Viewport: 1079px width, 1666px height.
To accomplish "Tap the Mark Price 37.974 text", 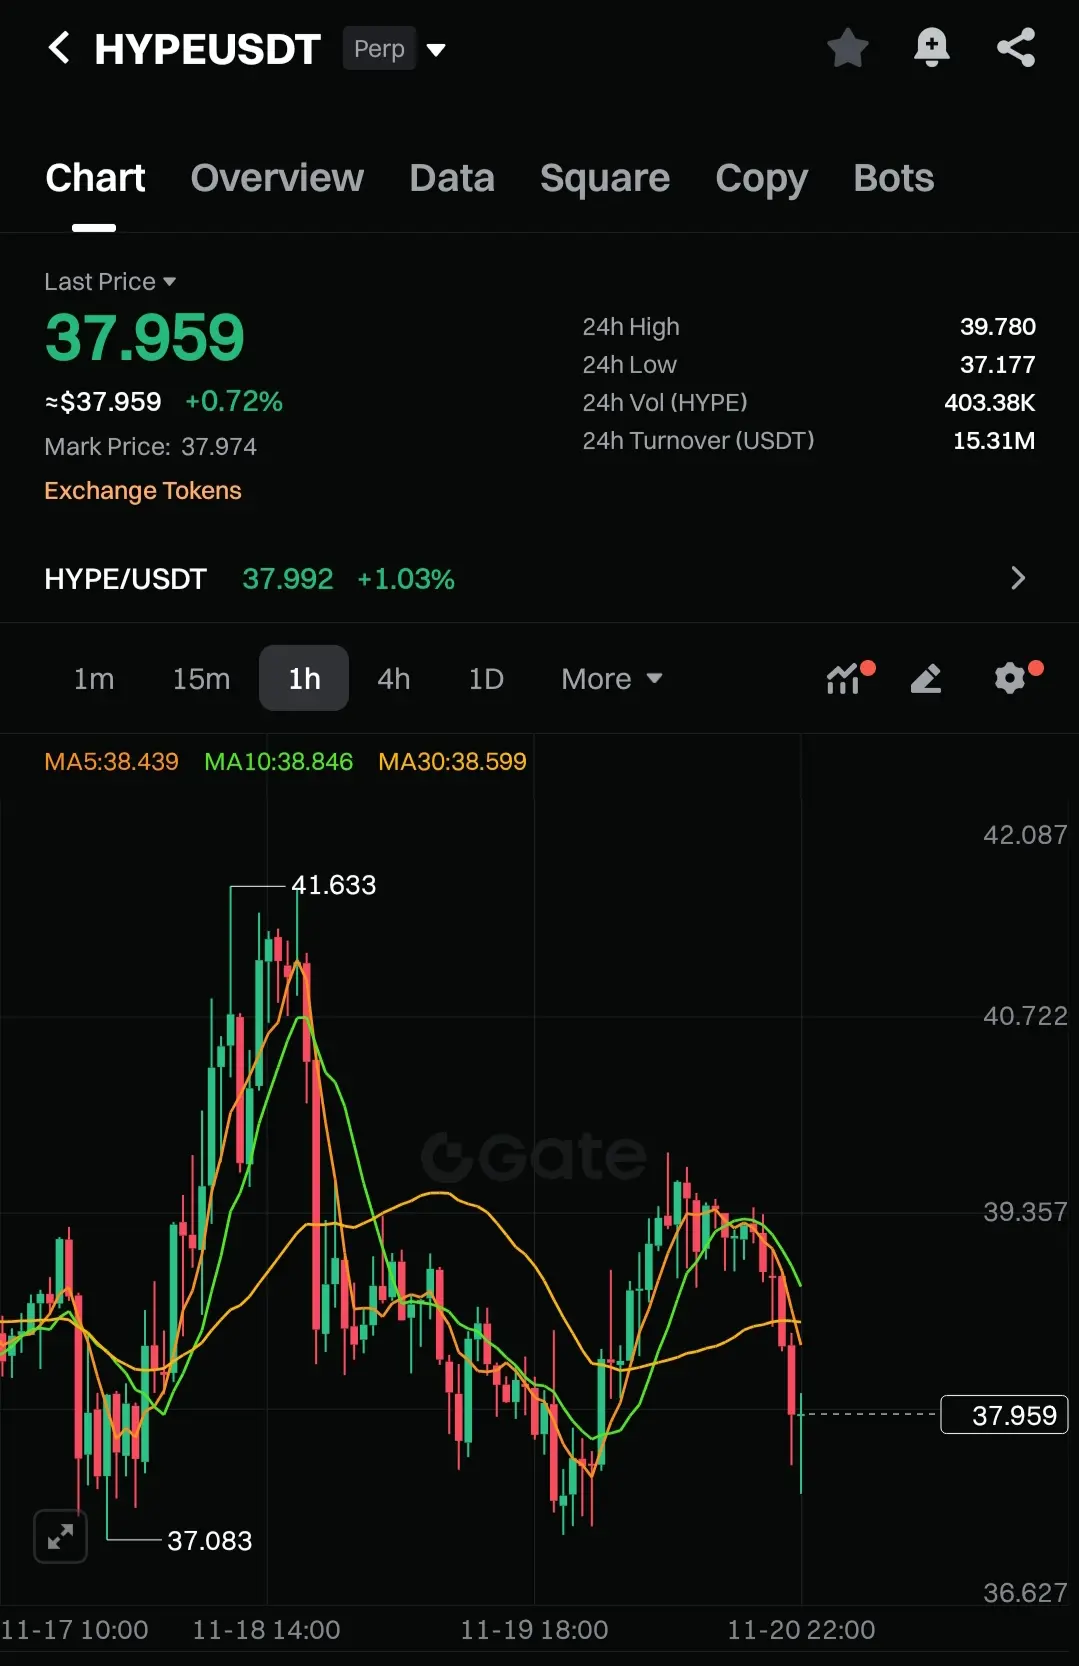I will coord(151,447).
